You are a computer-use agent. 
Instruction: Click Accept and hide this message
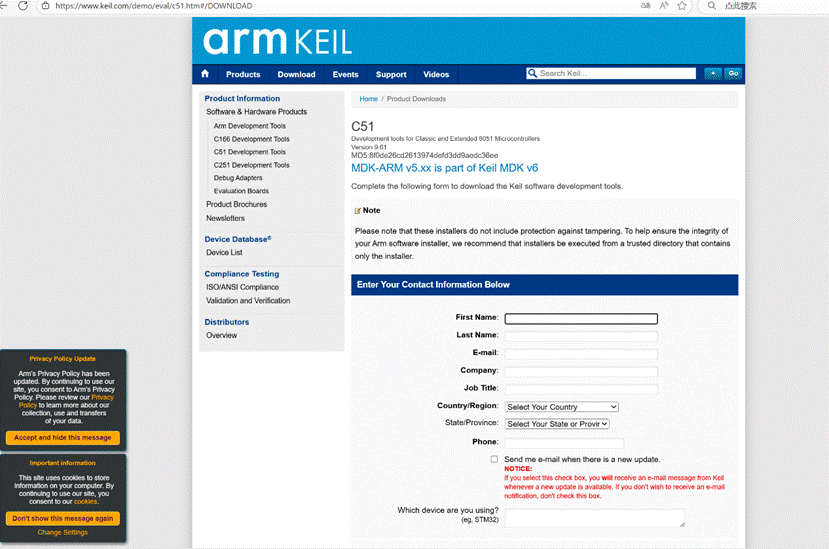(x=63, y=438)
